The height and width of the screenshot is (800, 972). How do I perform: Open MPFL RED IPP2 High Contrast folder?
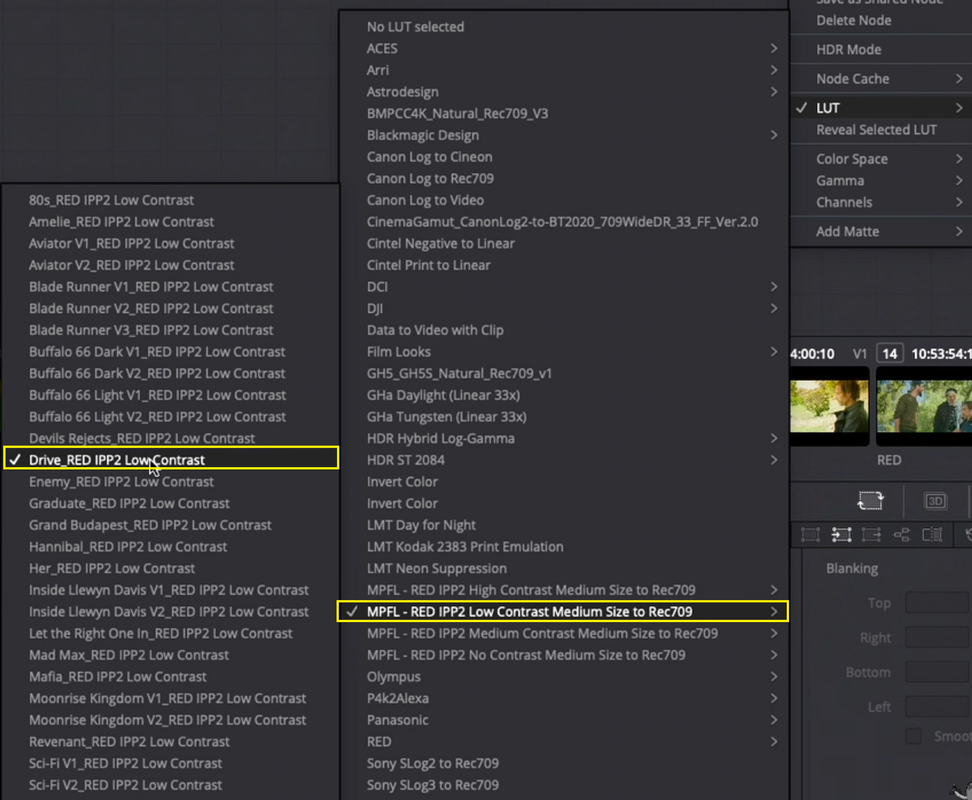[563, 590]
